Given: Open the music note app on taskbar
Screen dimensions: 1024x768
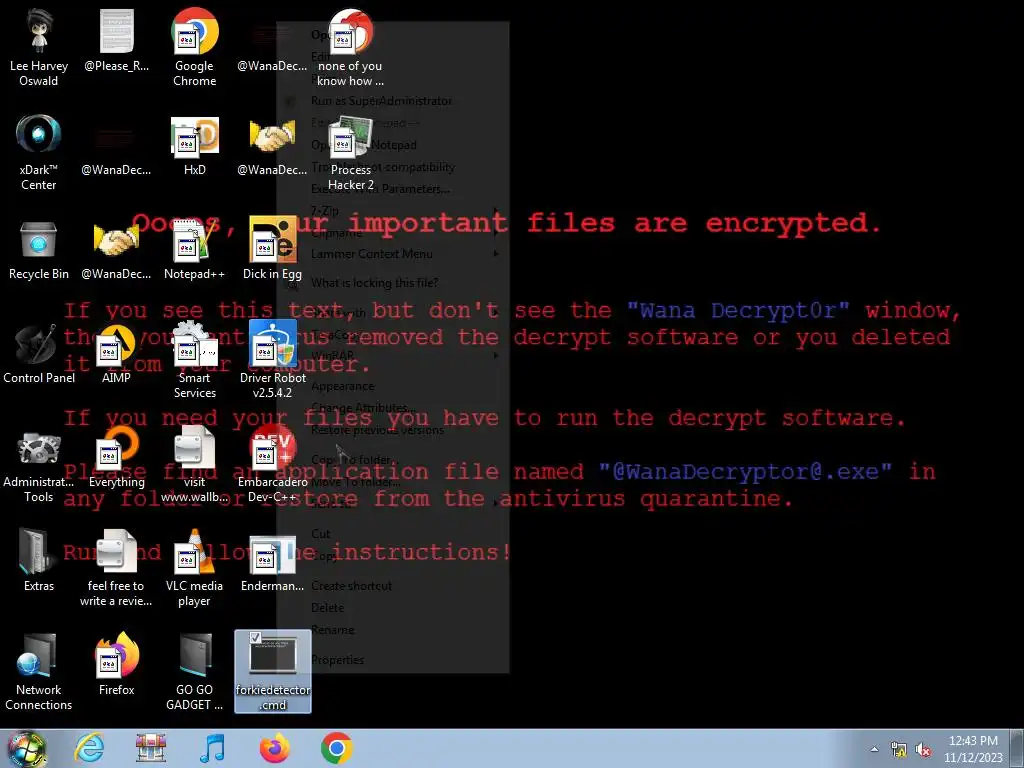Looking at the screenshot, I should pyautogui.click(x=213, y=748).
